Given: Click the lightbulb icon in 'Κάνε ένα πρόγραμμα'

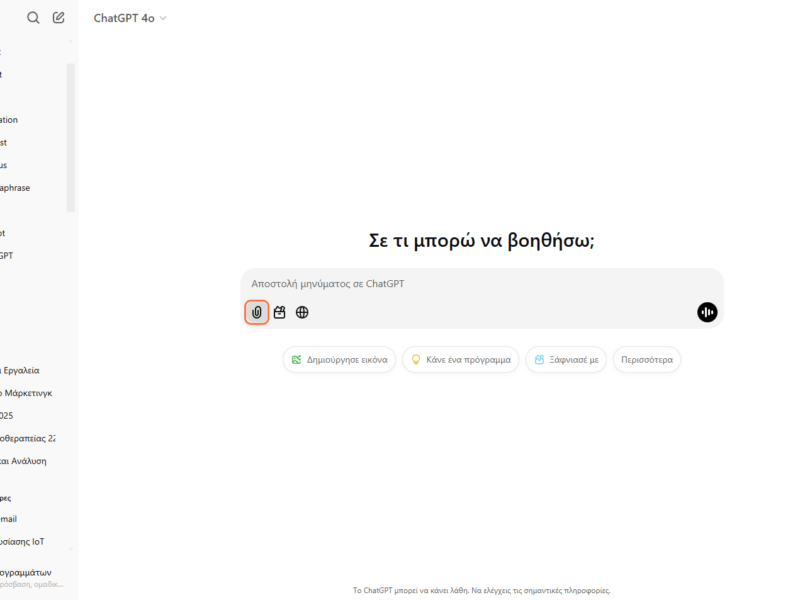Looking at the screenshot, I should pos(416,360).
